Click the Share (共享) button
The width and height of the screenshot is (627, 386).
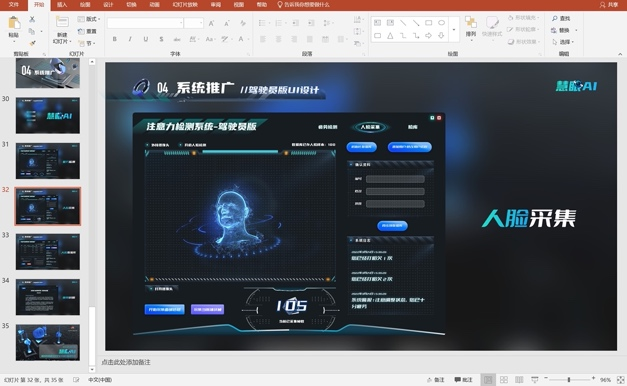609,5
